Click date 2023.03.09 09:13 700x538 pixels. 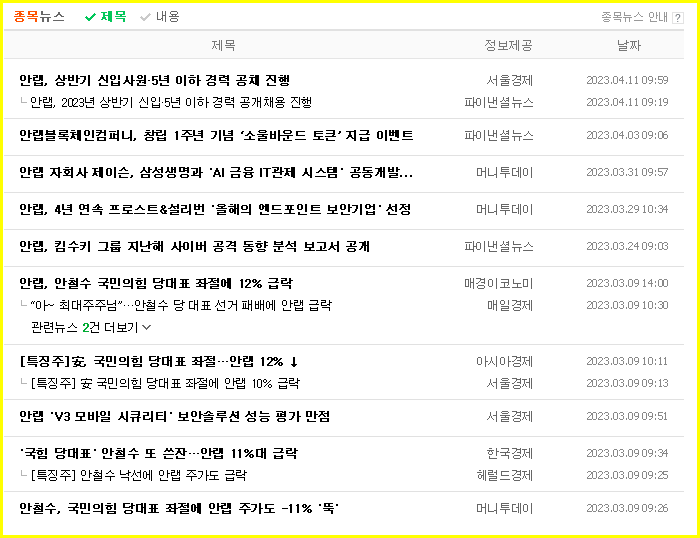coord(627,383)
